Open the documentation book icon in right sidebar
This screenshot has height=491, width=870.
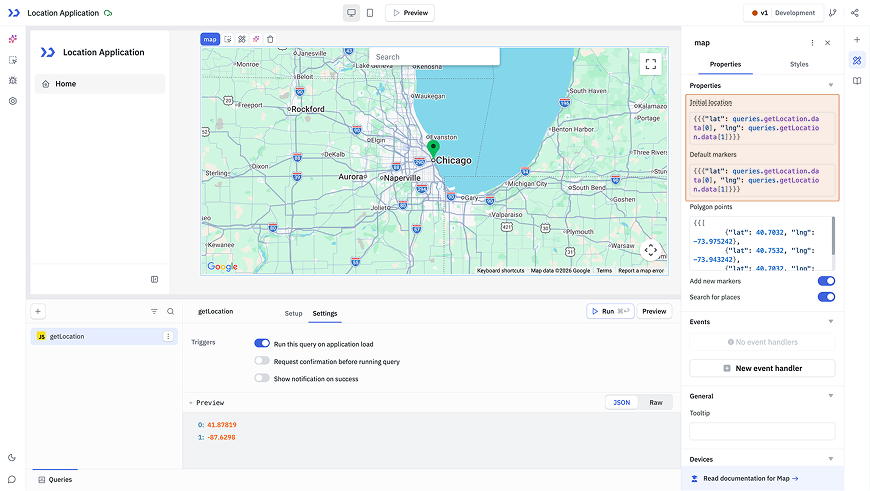pos(857,81)
